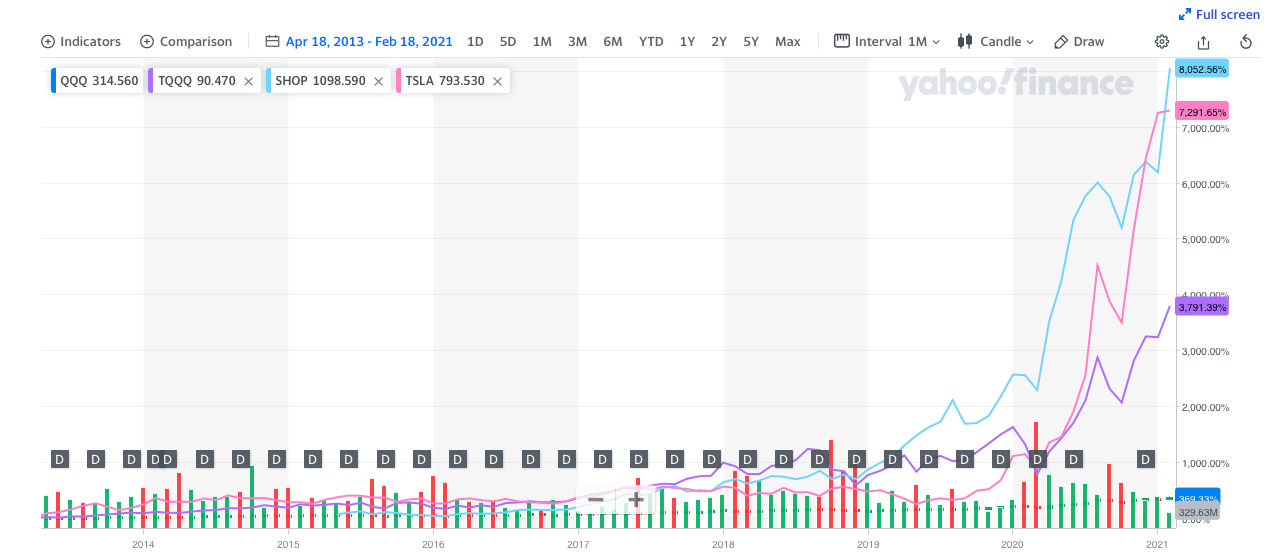1277x555 pixels.
Task: Add a symbol with Comparison
Action: [x=186, y=41]
